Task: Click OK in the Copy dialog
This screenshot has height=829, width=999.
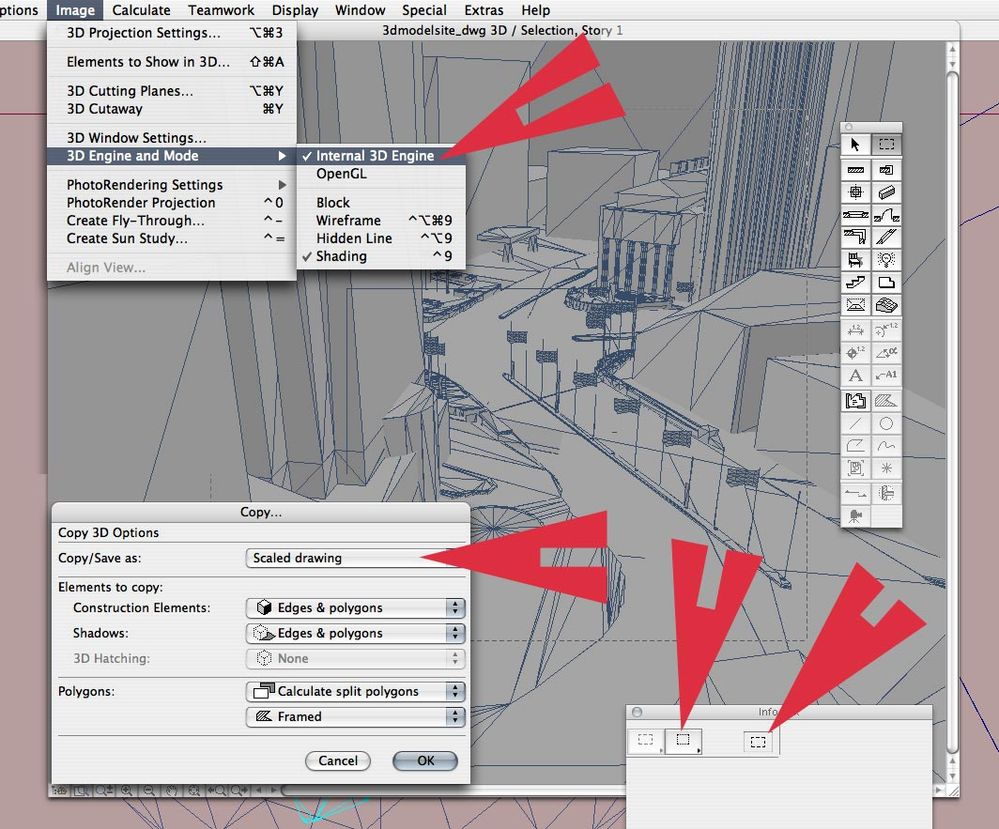Action: coord(425,761)
